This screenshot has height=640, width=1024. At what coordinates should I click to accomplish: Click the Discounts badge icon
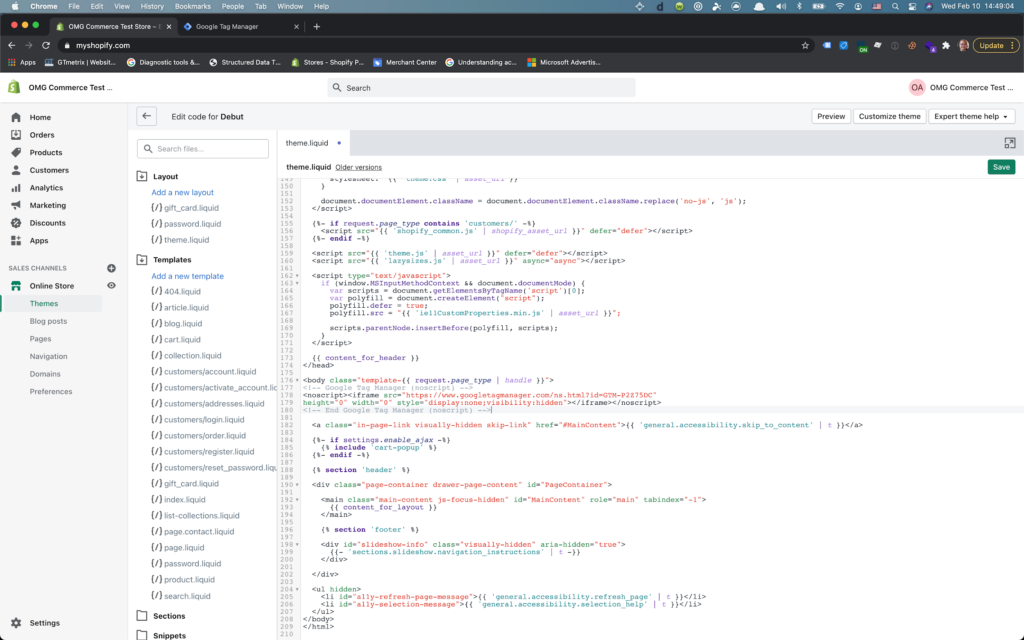16,223
